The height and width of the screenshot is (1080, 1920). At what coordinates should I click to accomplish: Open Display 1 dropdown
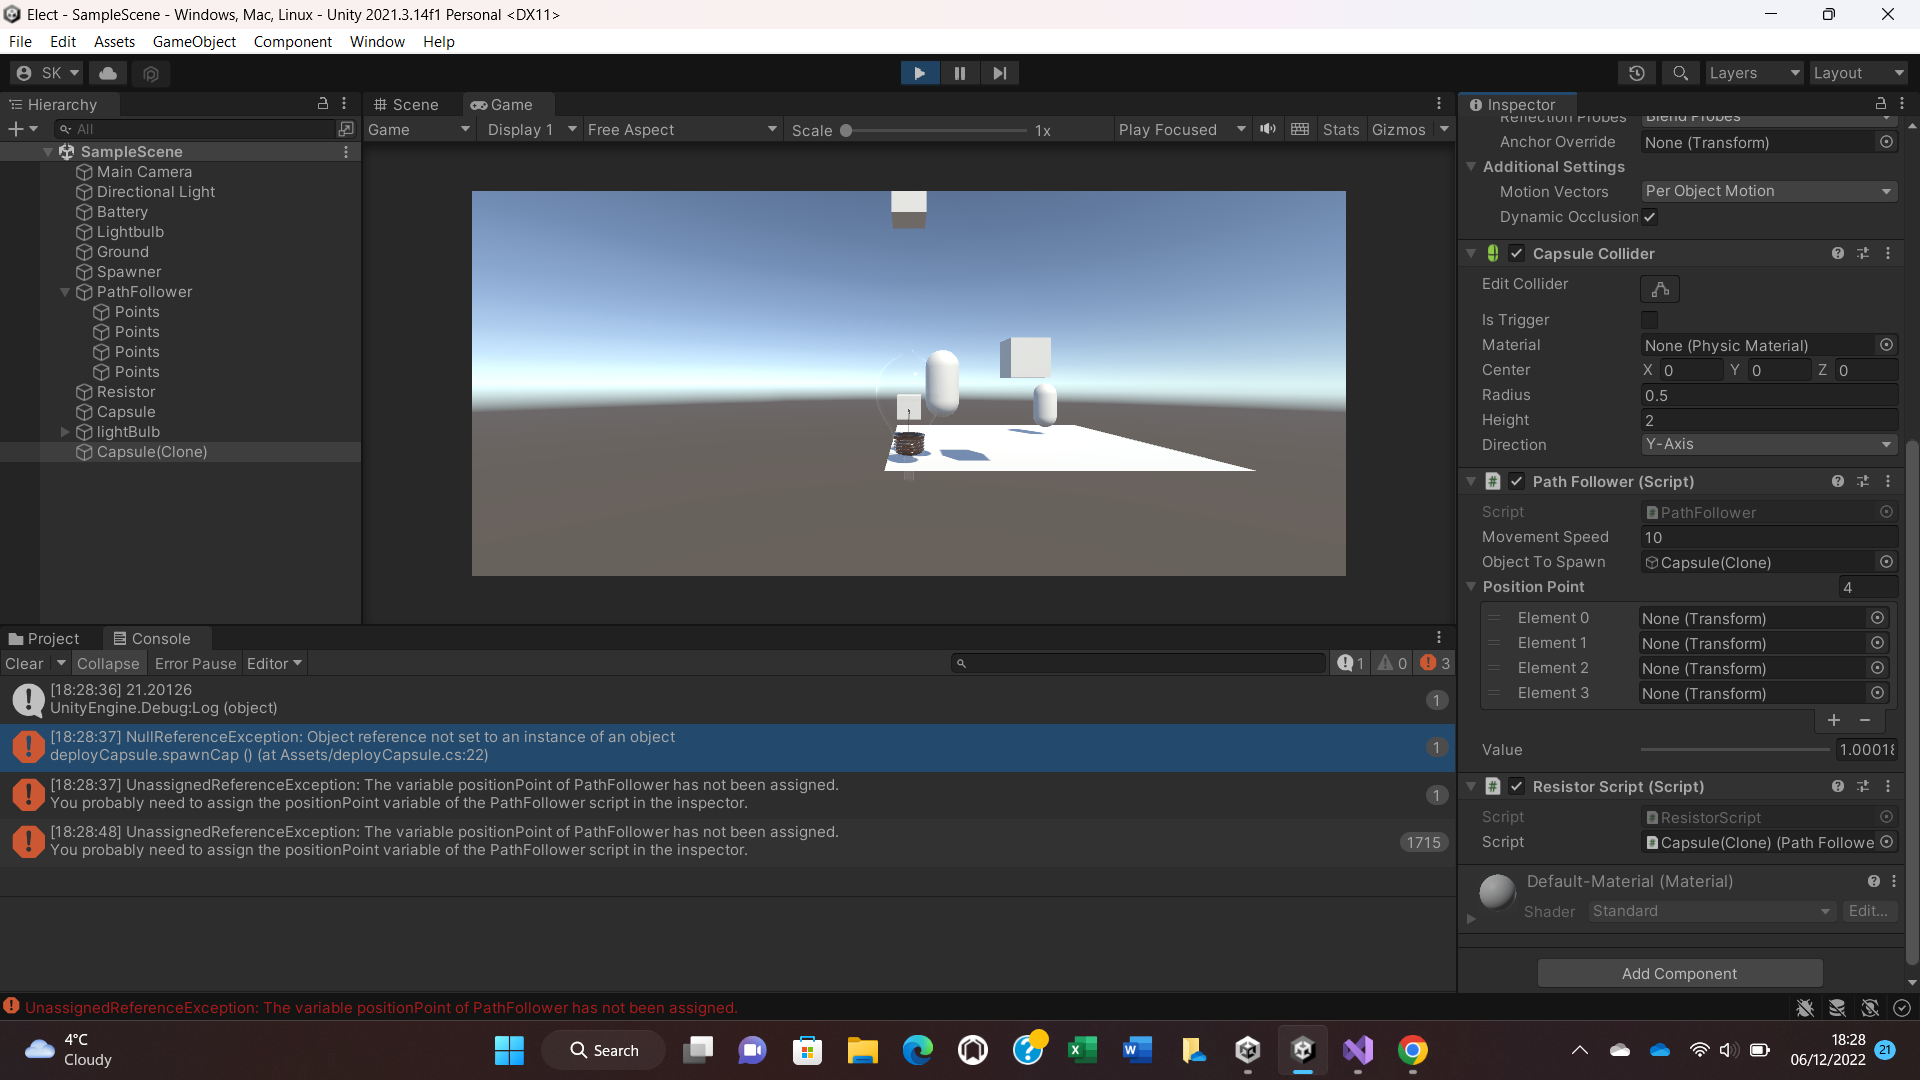click(532, 129)
